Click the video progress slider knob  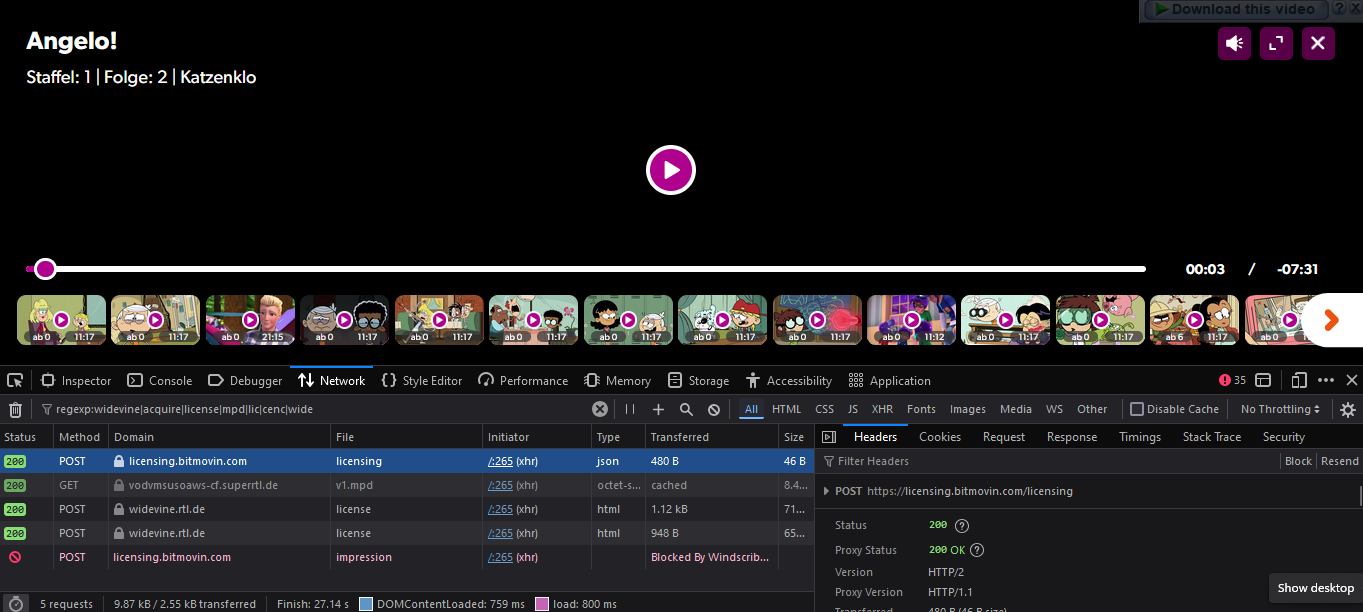[45, 269]
